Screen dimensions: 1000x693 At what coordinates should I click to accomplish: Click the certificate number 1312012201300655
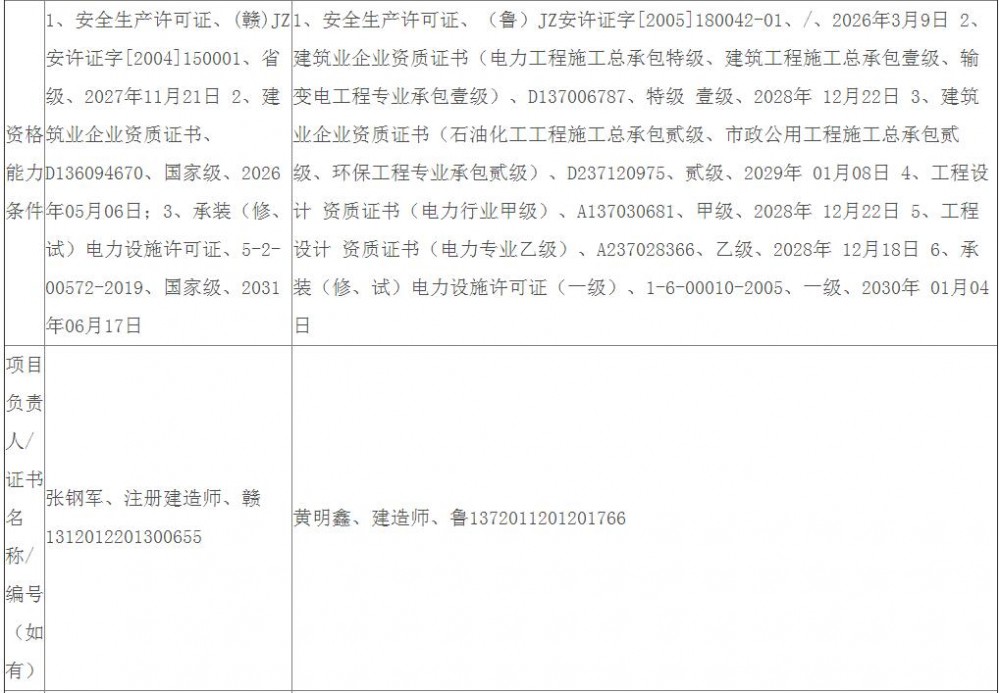[x=124, y=537]
